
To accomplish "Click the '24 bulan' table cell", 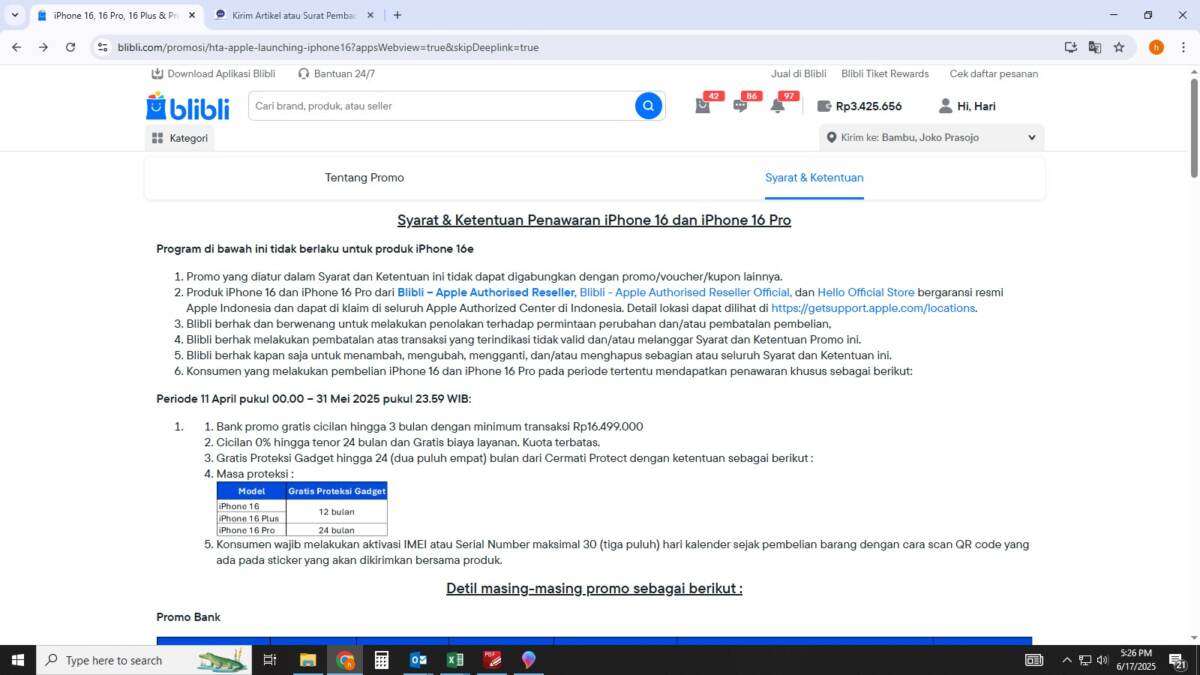I will point(336,530).
